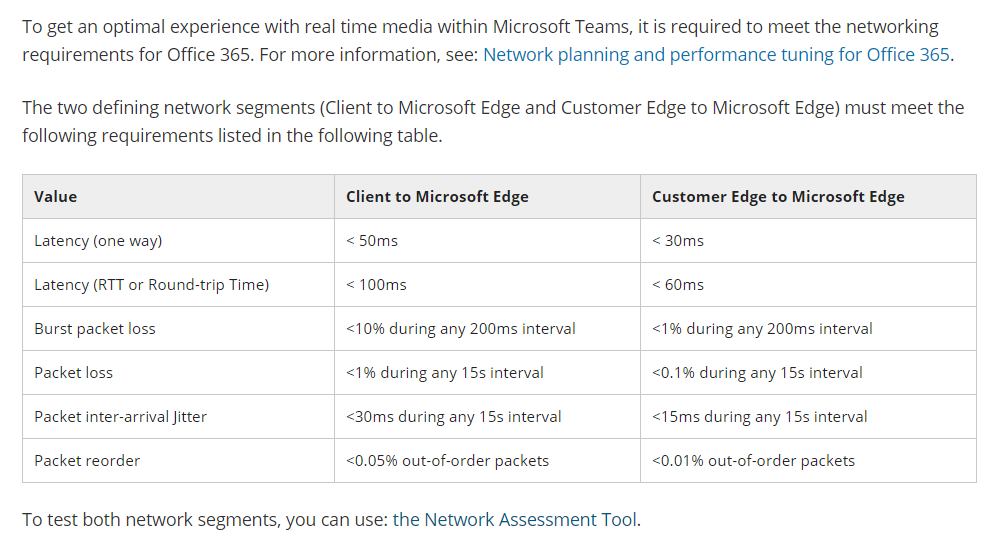Click the <0.1% during any 15s interval cell
Screen dimensions: 991x543
click(x=756, y=373)
